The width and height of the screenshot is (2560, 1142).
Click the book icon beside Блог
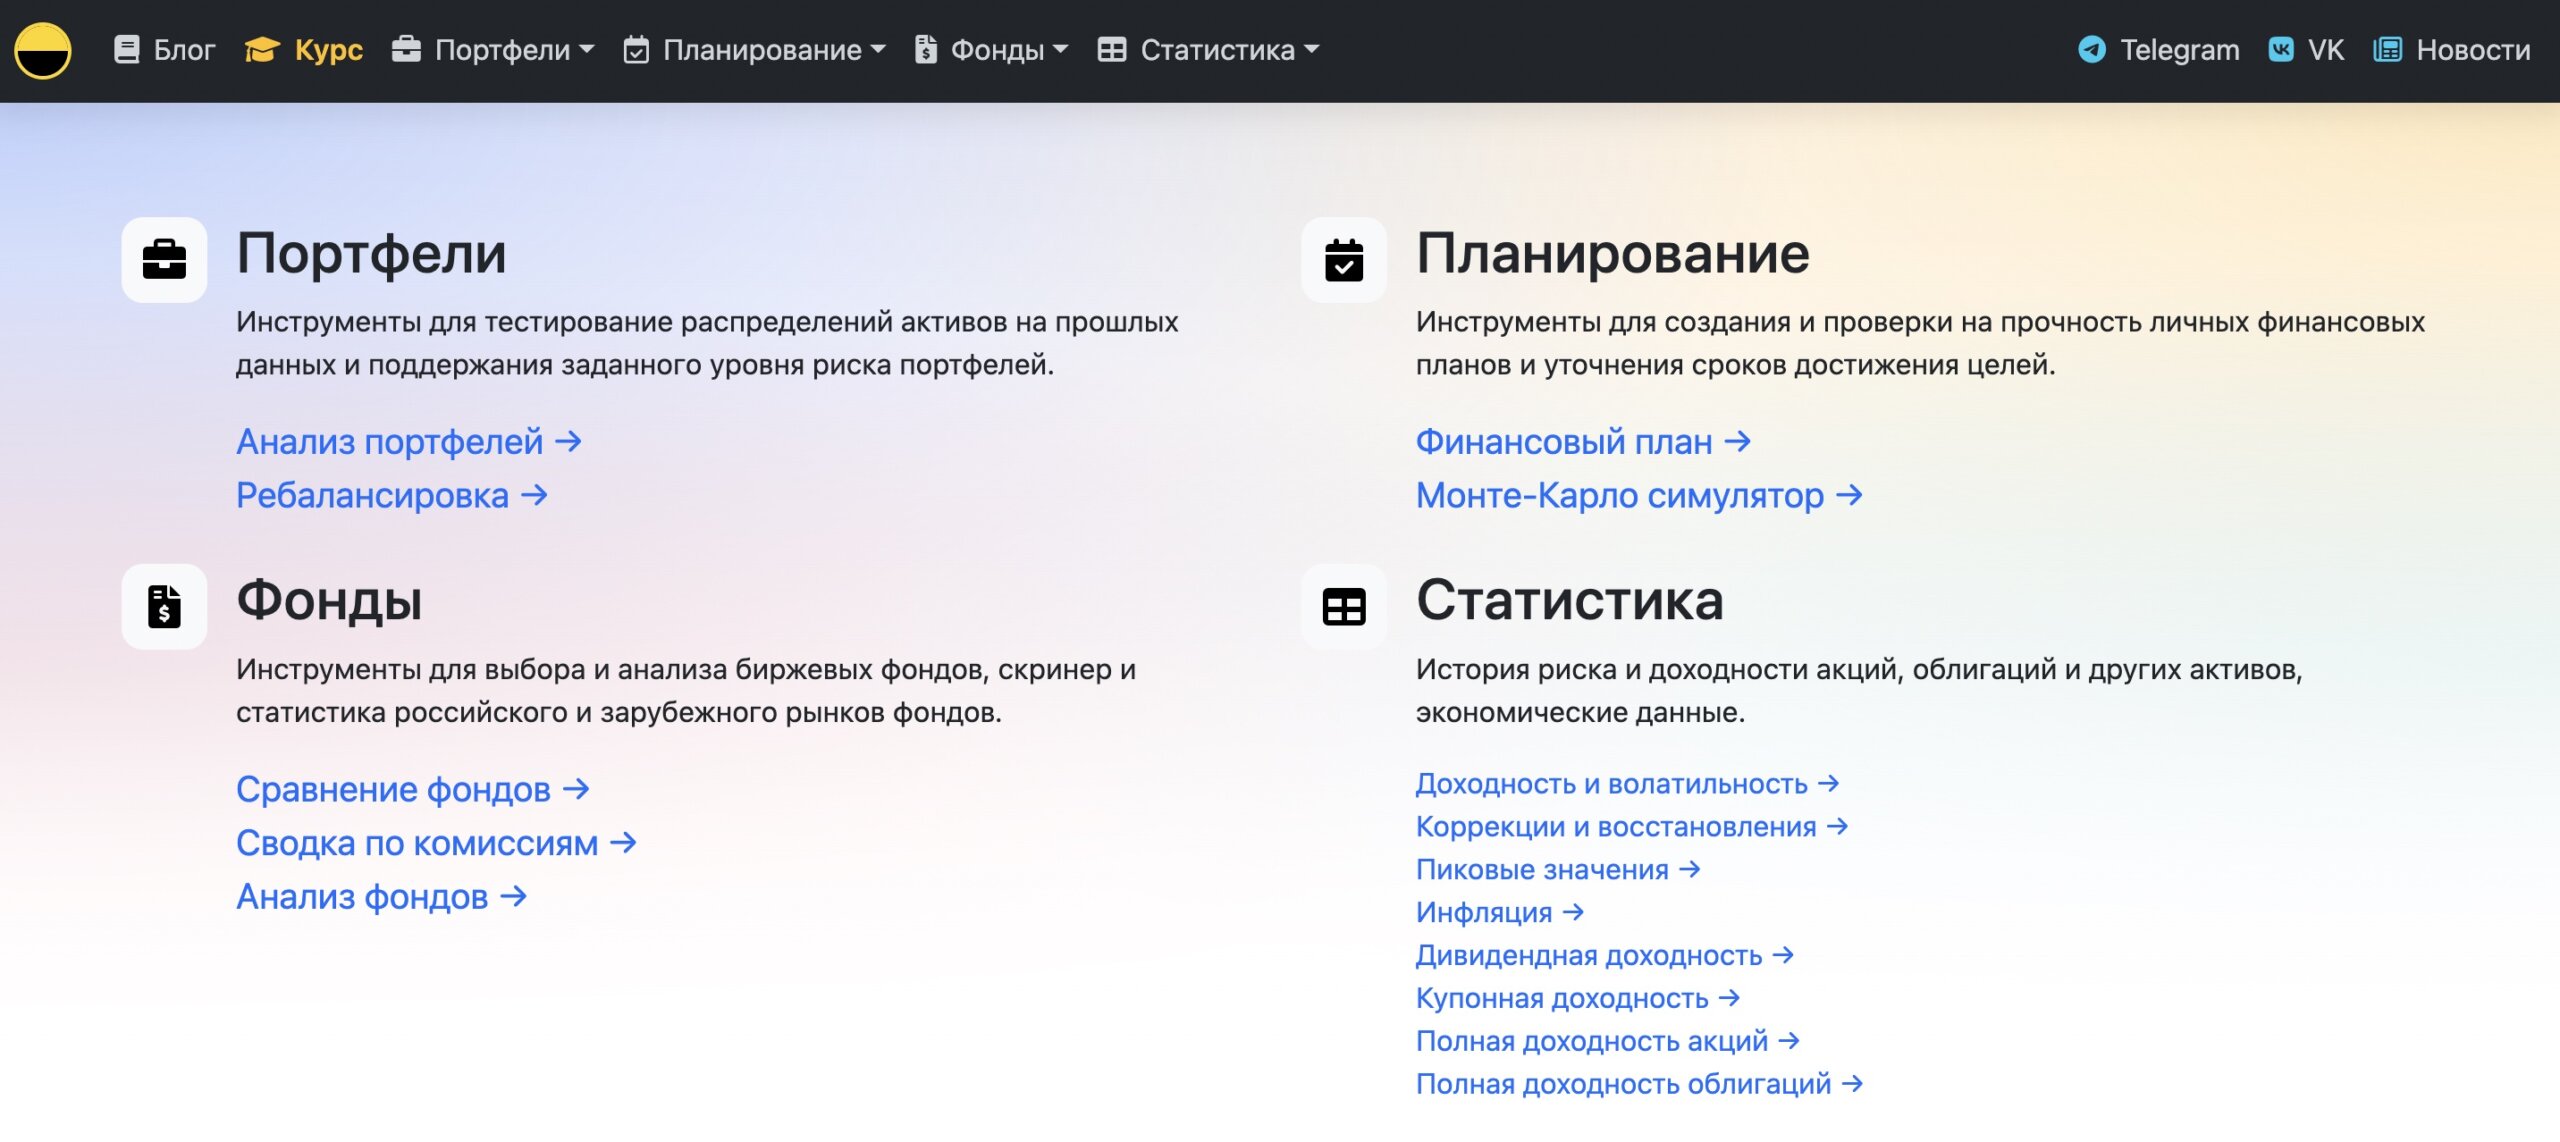coord(127,49)
